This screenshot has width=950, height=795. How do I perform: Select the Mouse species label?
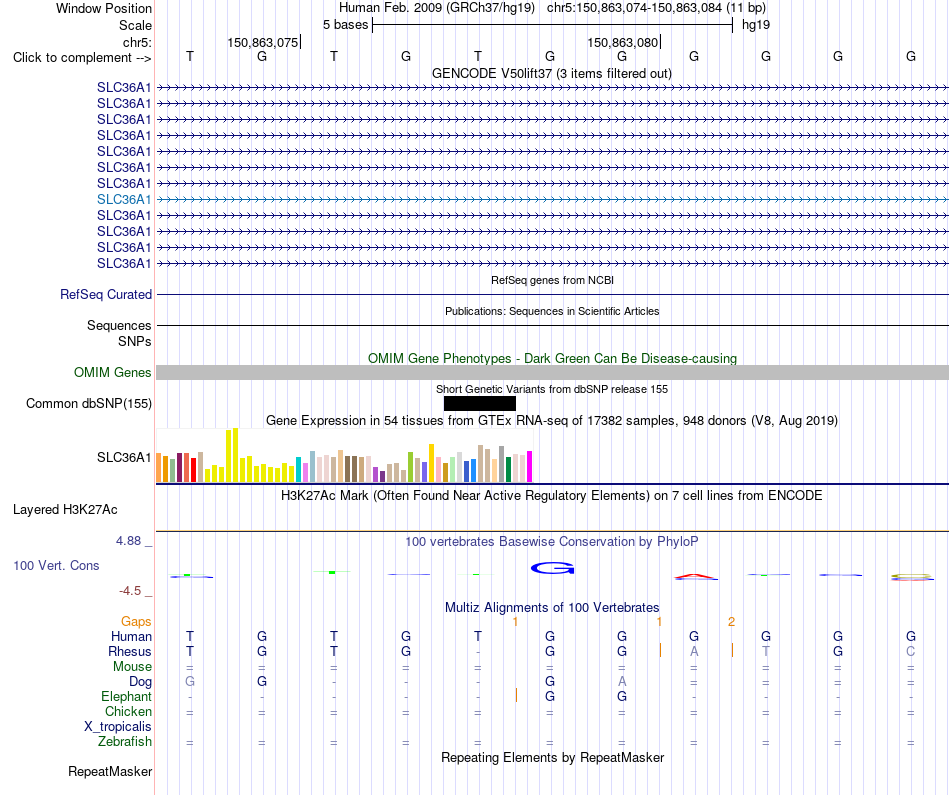pos(132,667)
